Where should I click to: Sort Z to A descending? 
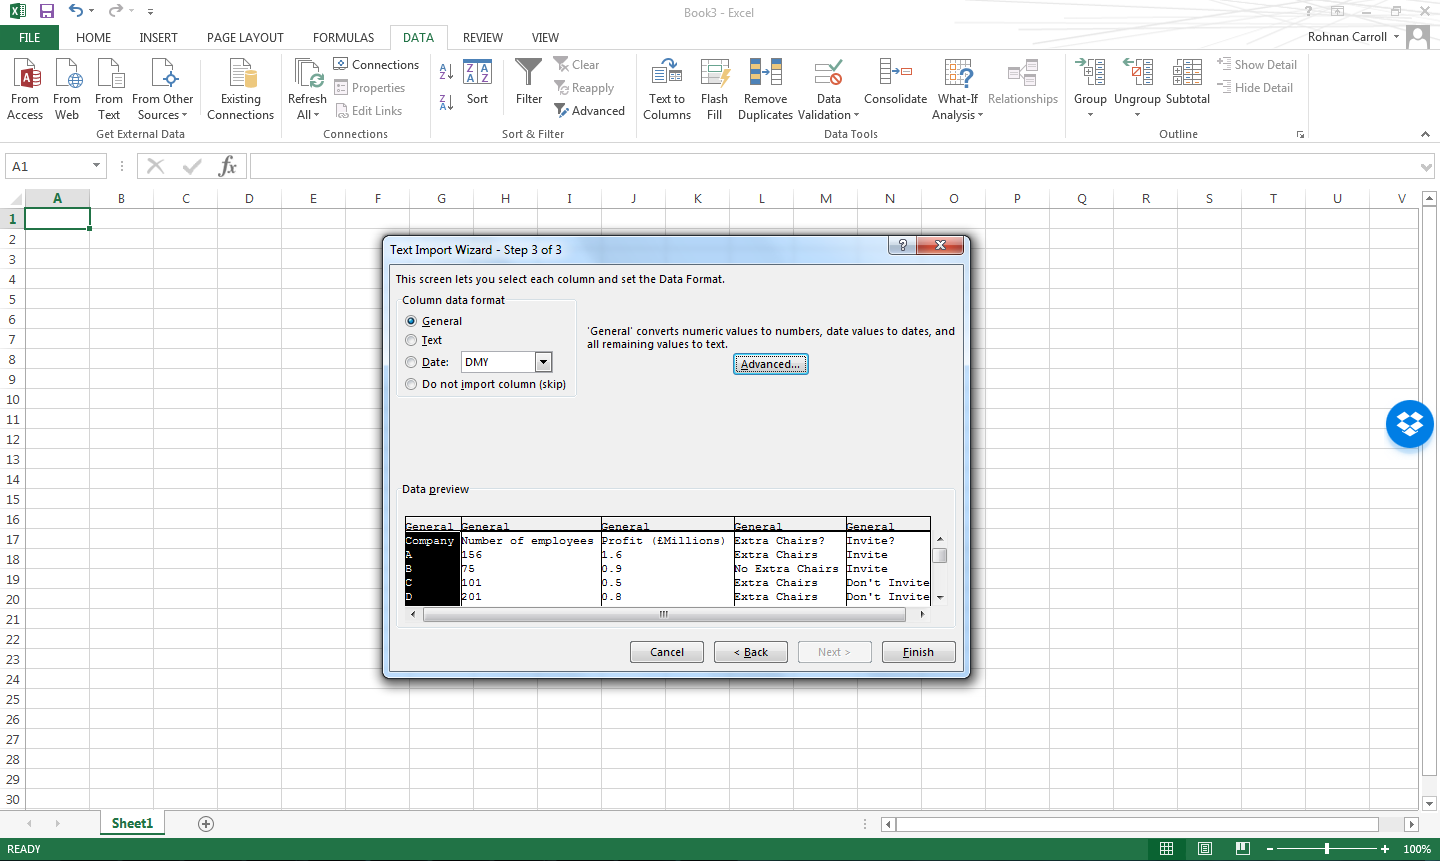(x=446, y=101)
